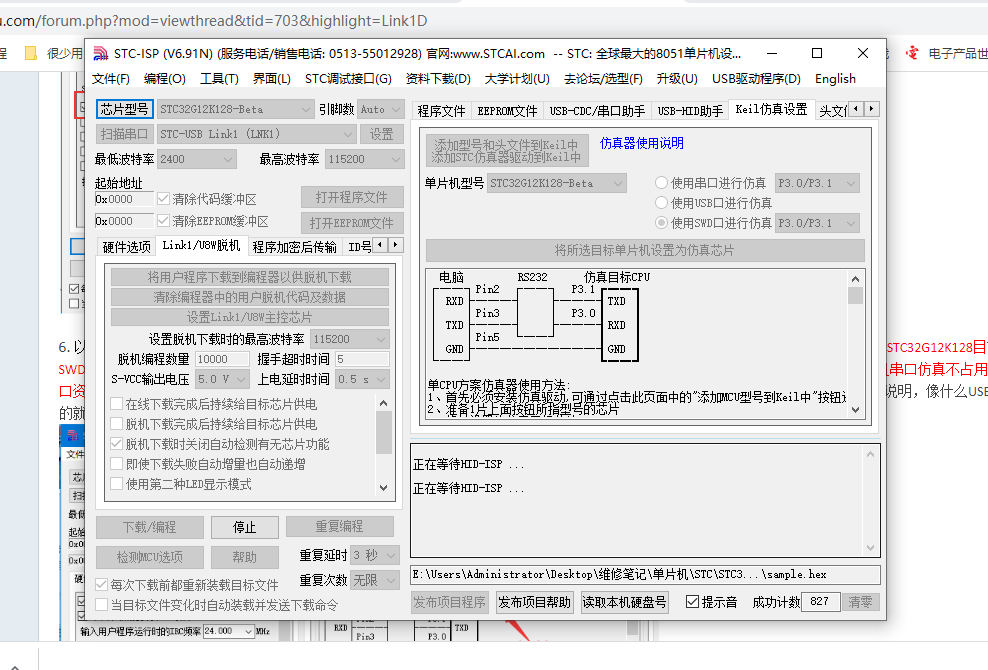Open 文件(F) menu
Viewport: 988px width, 670px height.
111,79
